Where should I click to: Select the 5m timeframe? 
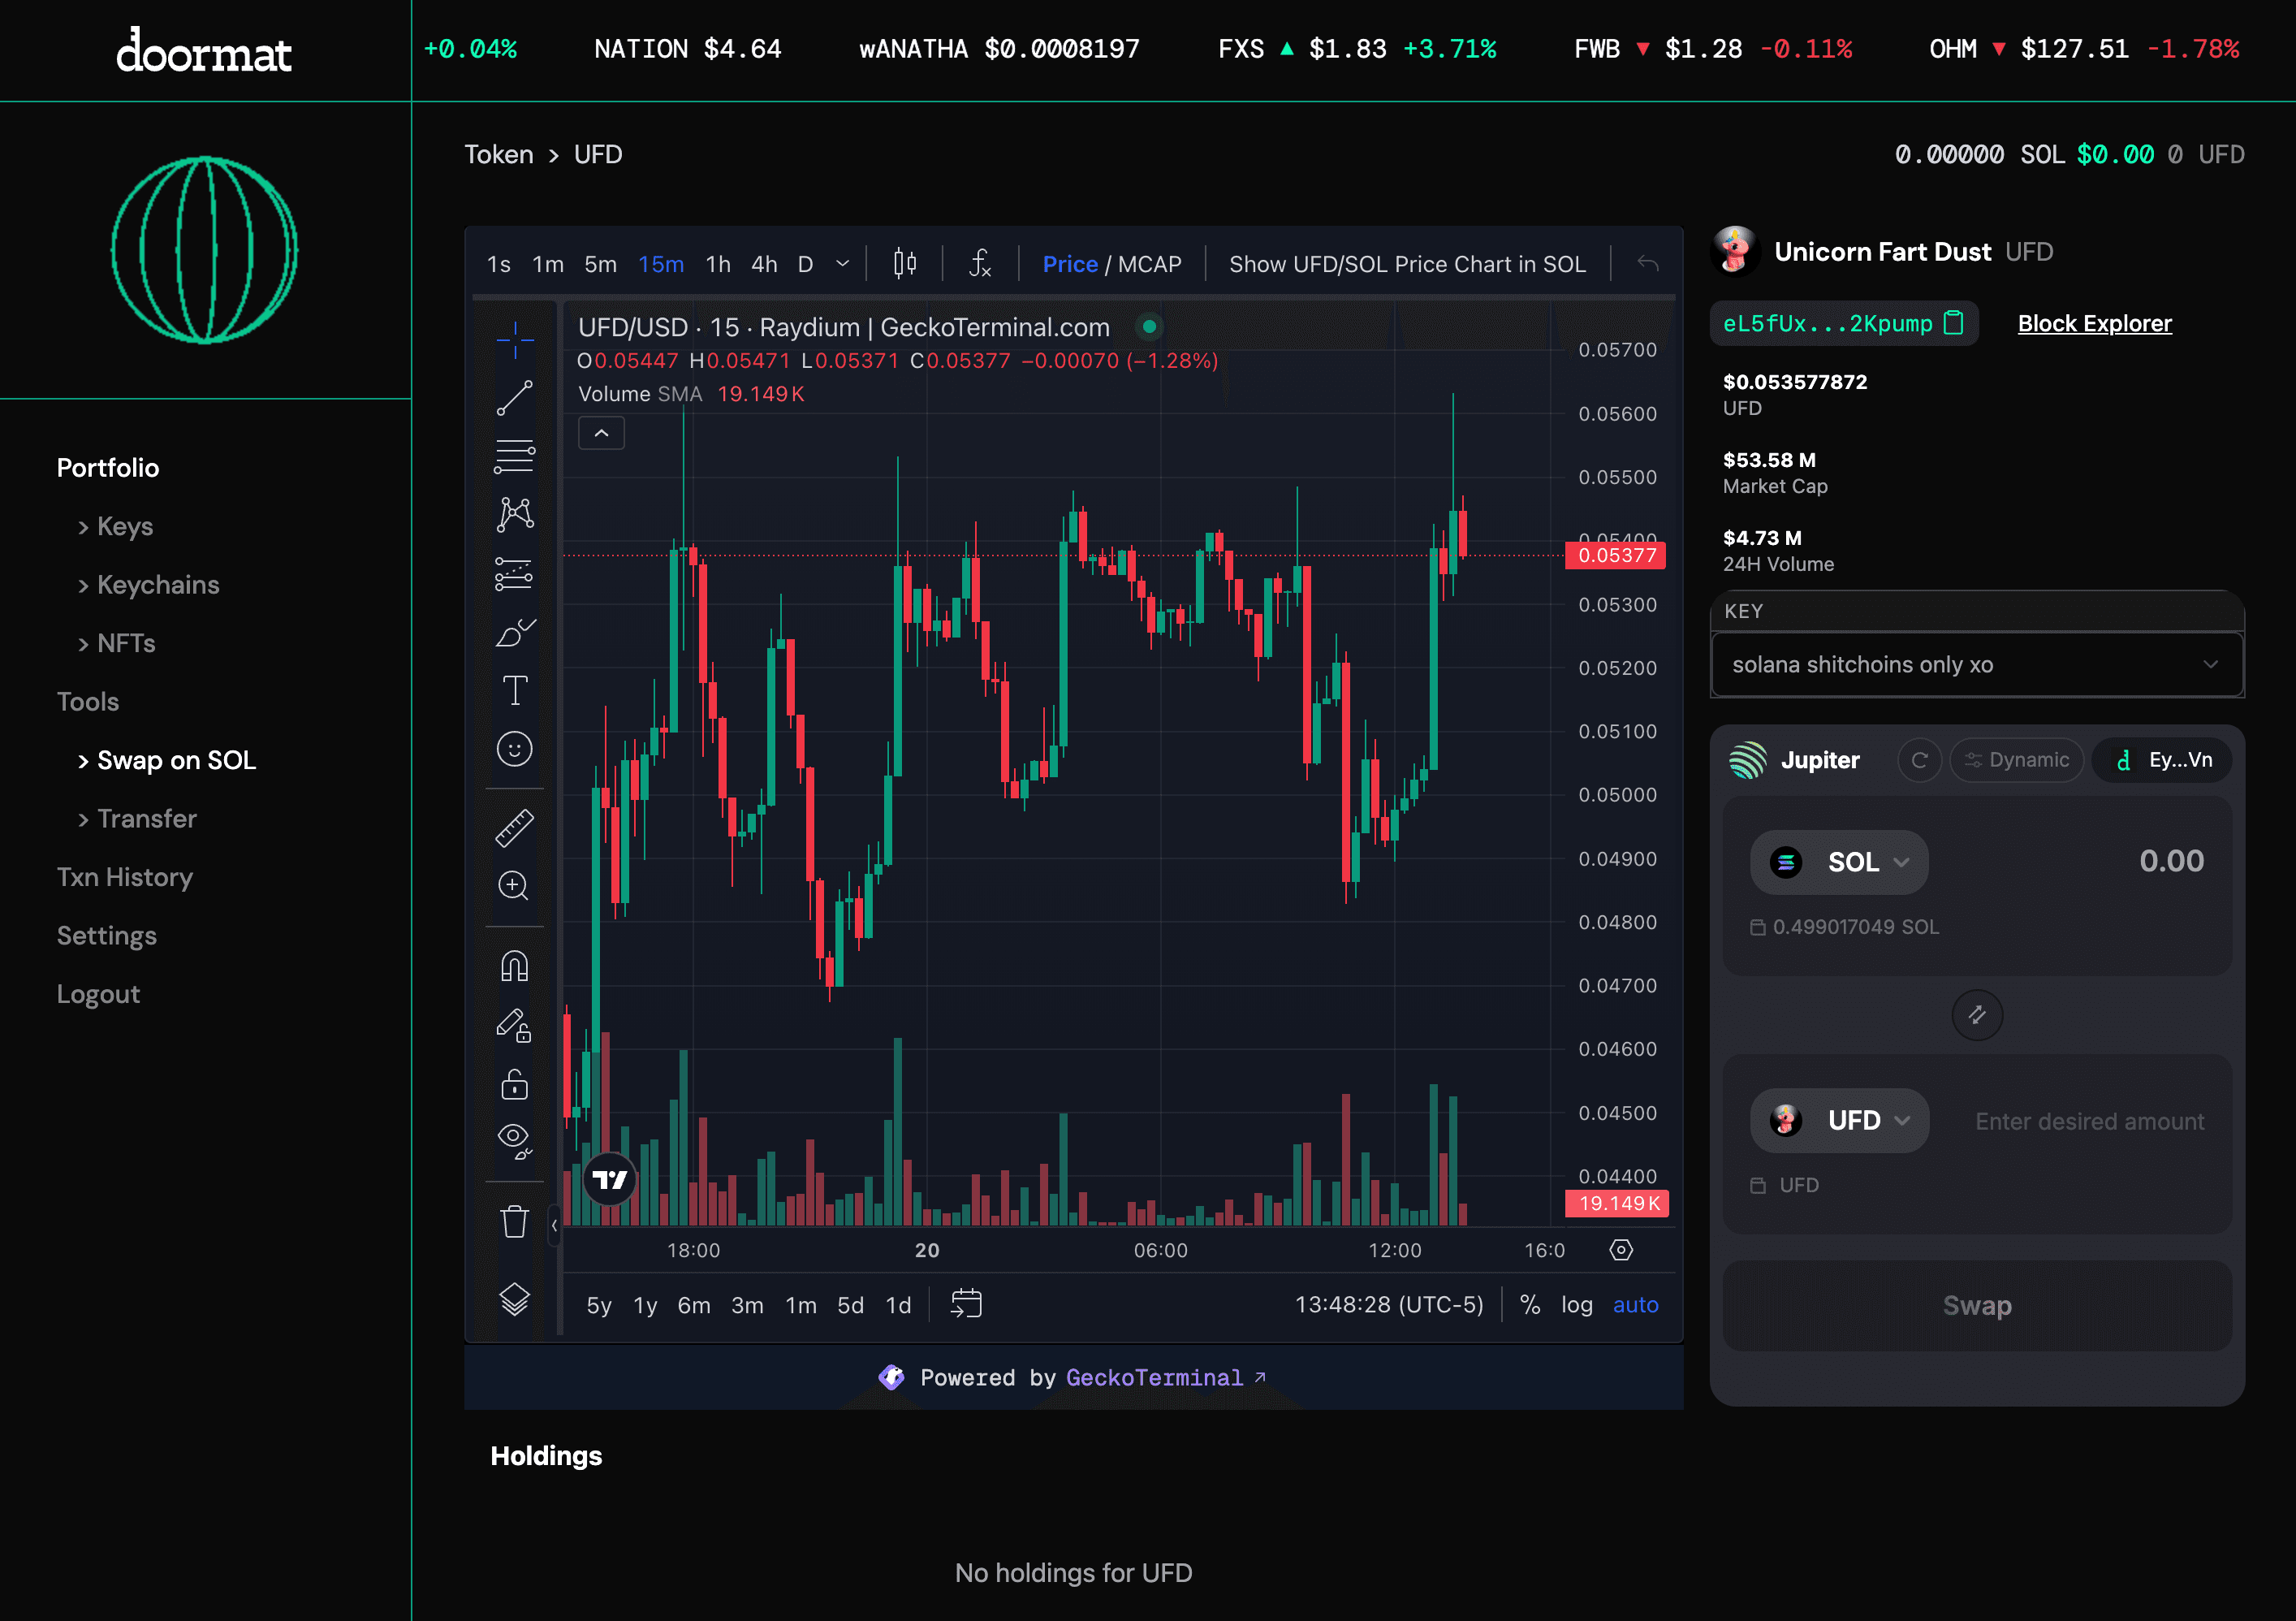pos(600,264)
